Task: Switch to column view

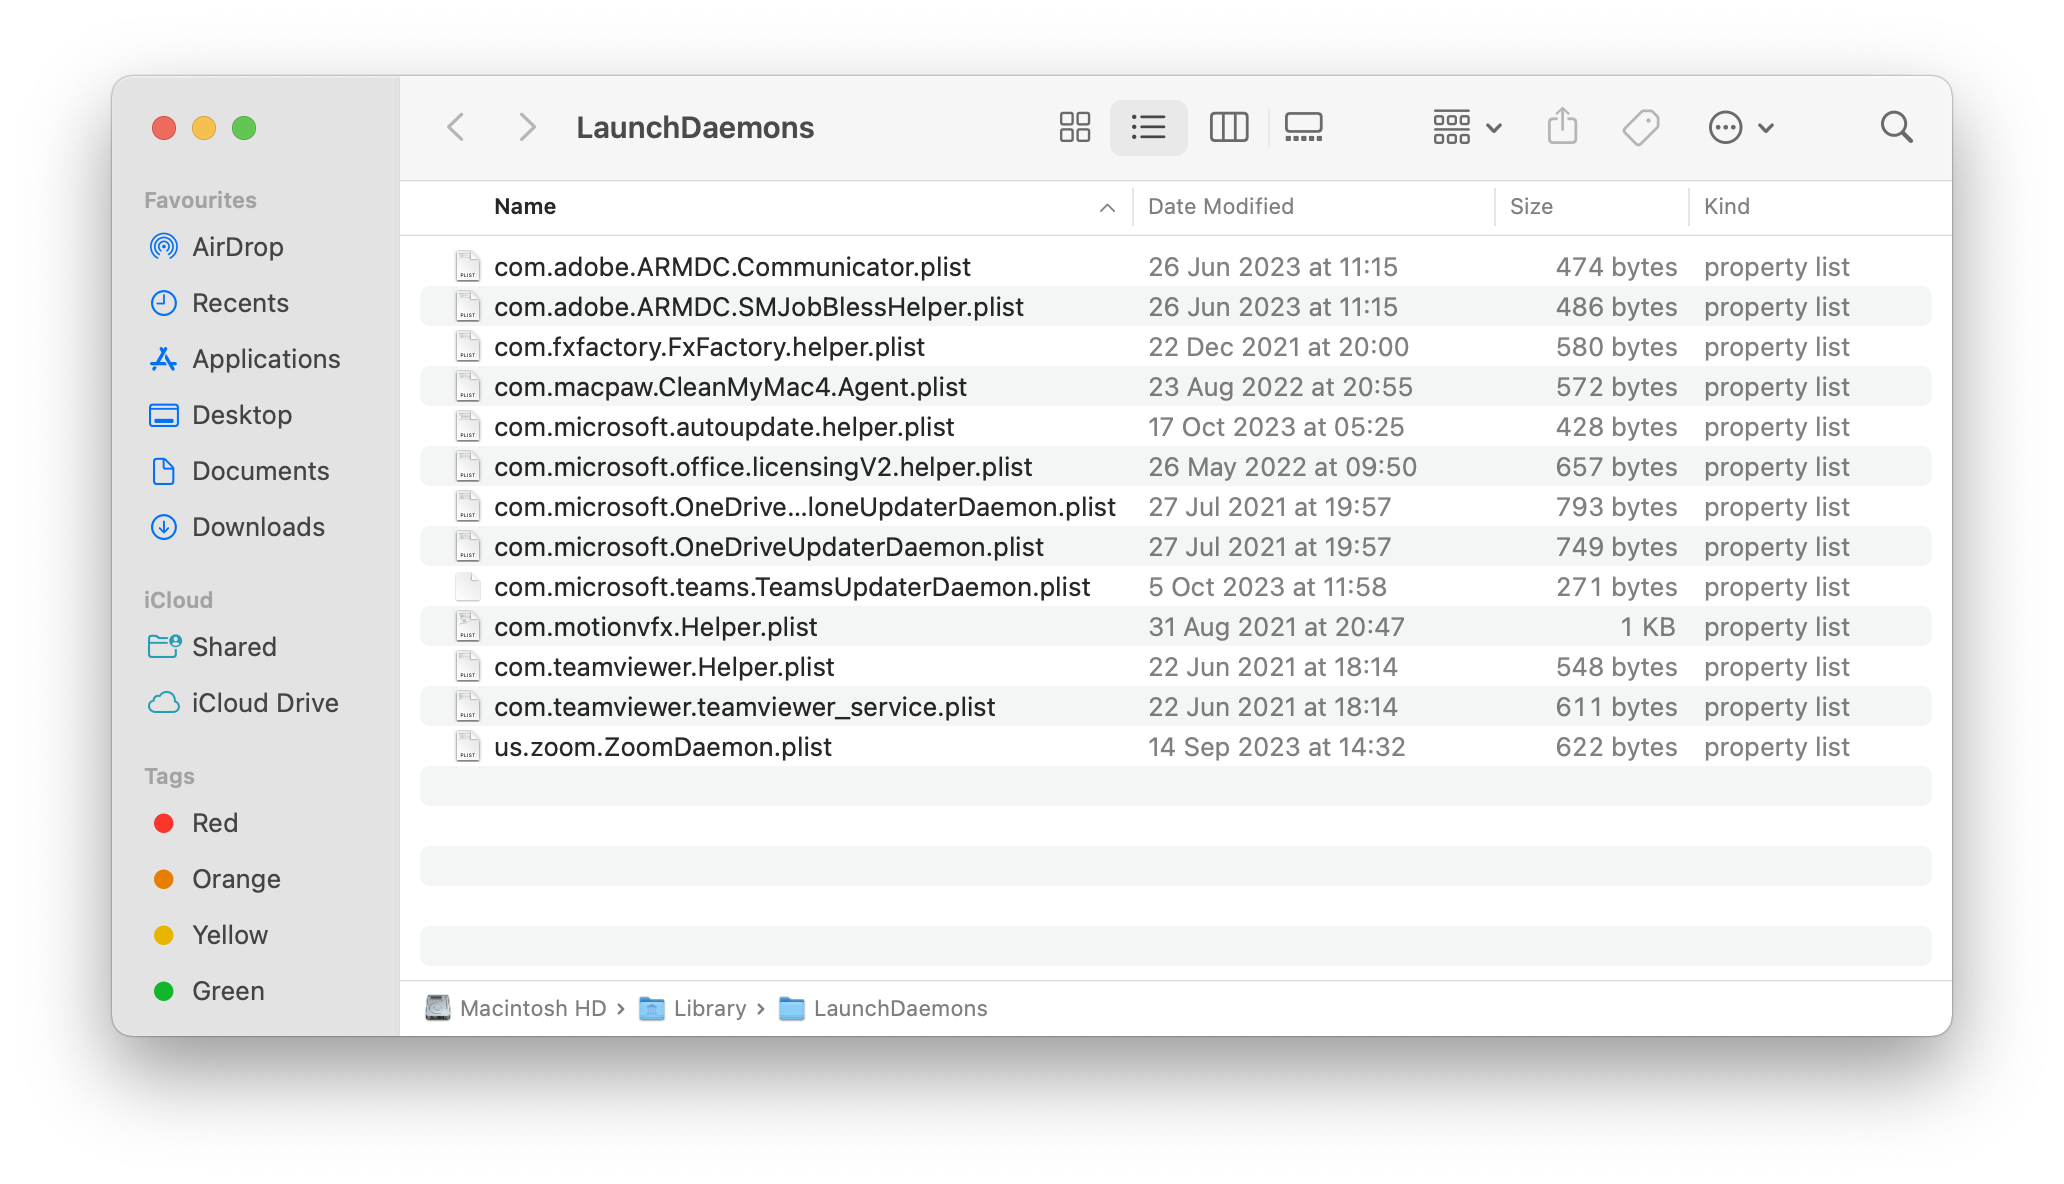Action: click(1228, 127)
